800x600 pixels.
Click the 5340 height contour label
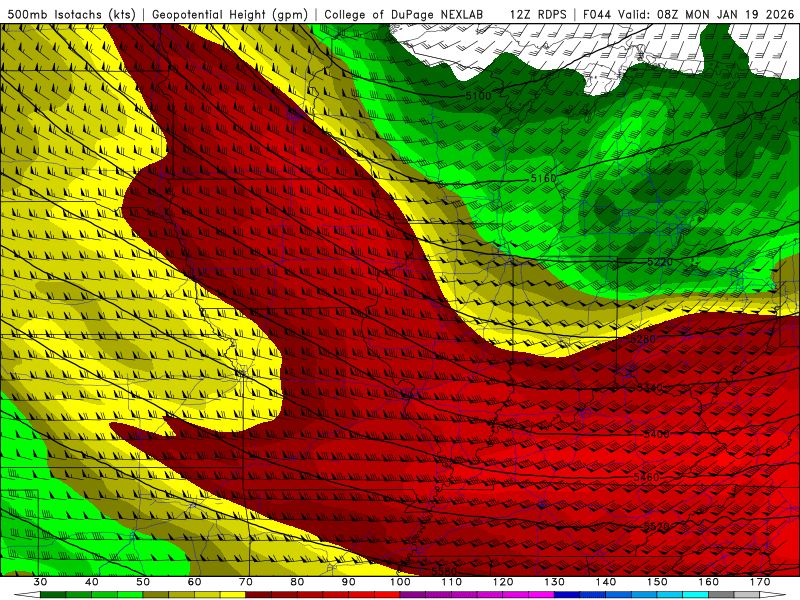[649, 388]
